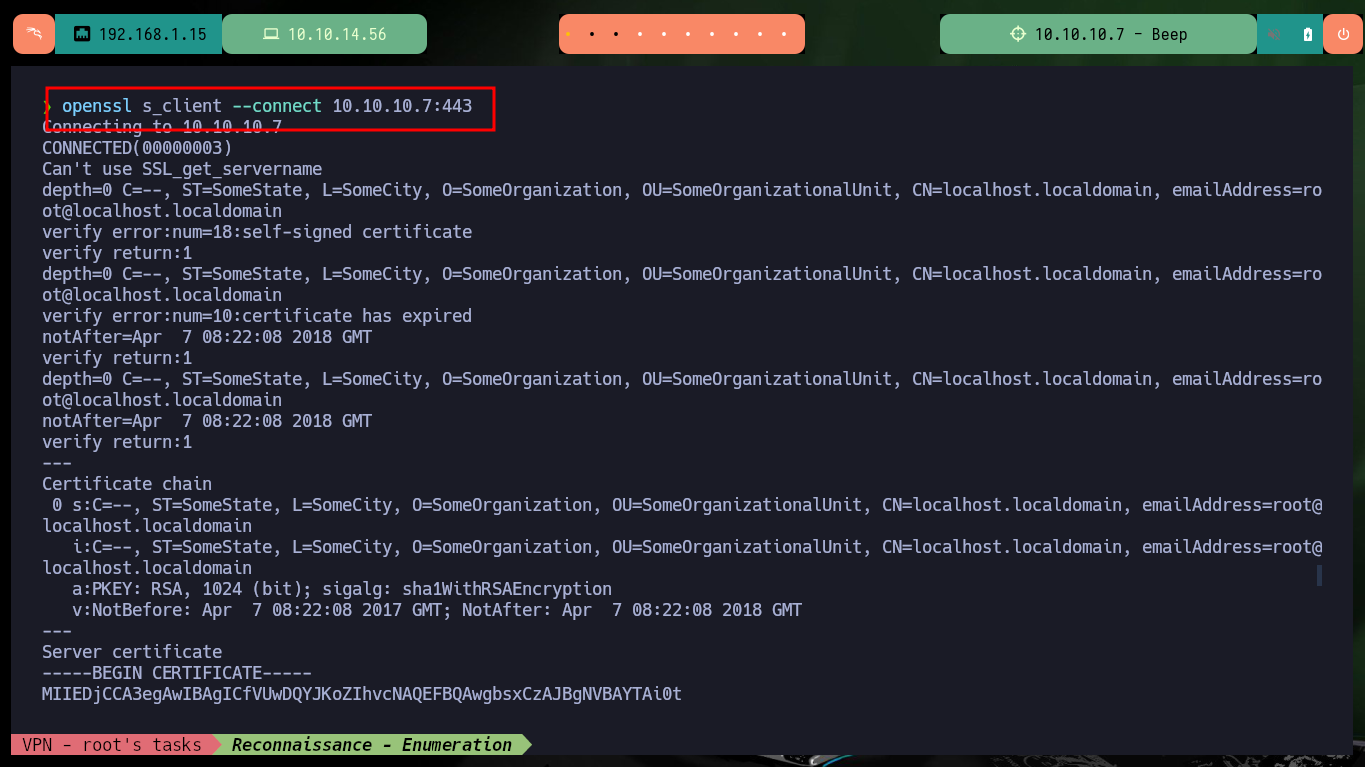The width and height of the screenshot is (1365, 767).
Task: Click the 10.10.10.7 - Beep target label
Action: click(1111, 34)
